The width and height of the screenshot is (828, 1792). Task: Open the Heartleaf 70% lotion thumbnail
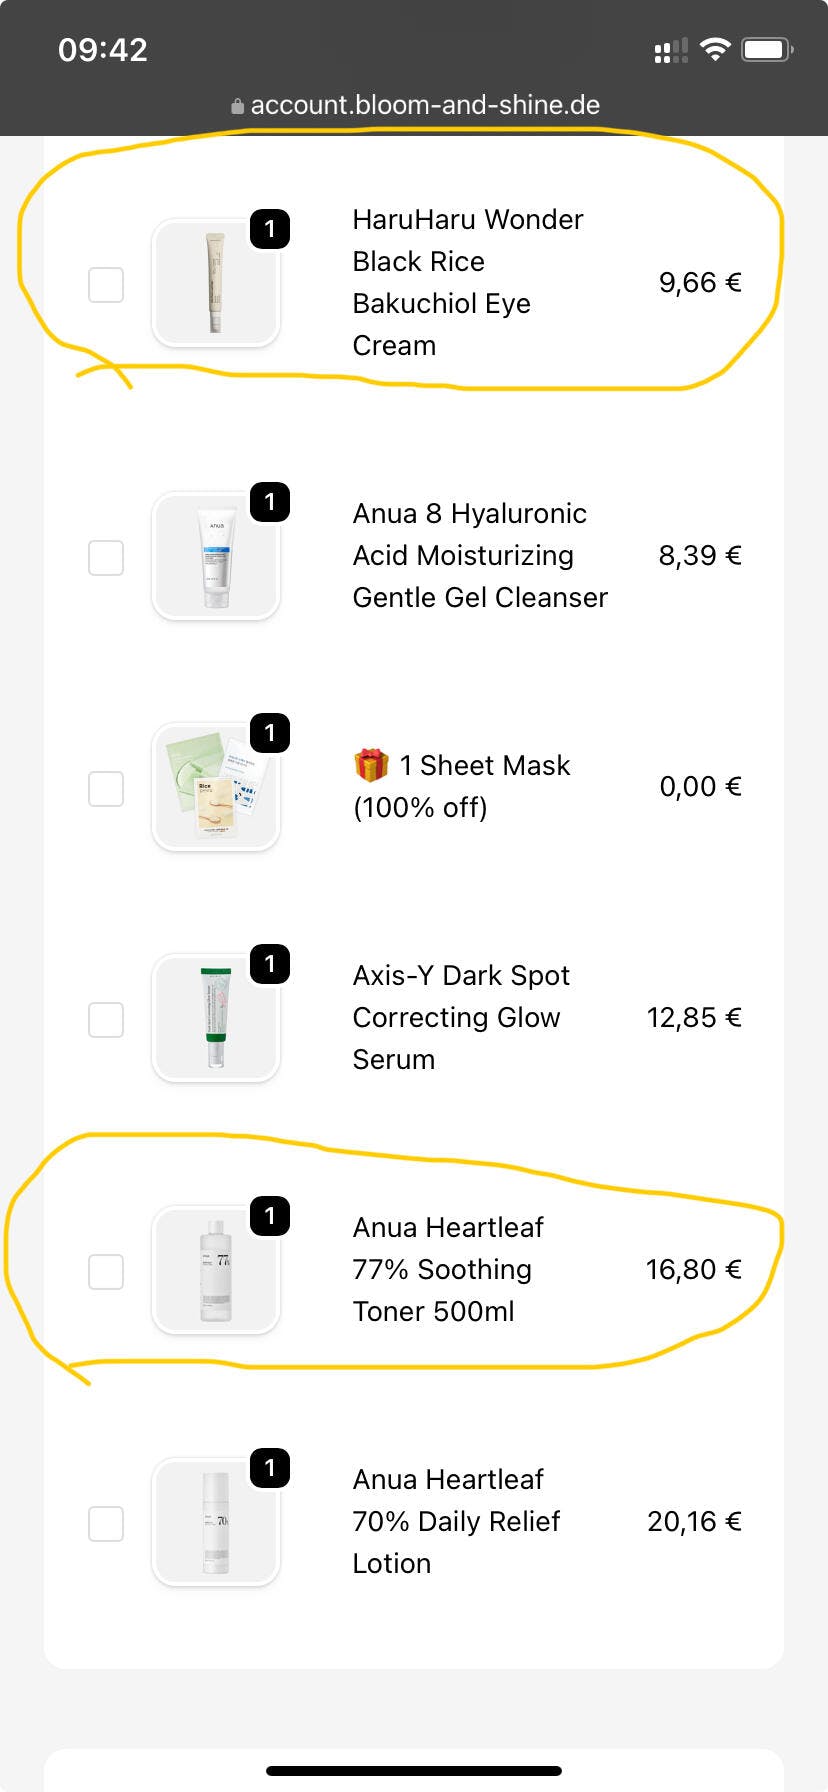216,1523
